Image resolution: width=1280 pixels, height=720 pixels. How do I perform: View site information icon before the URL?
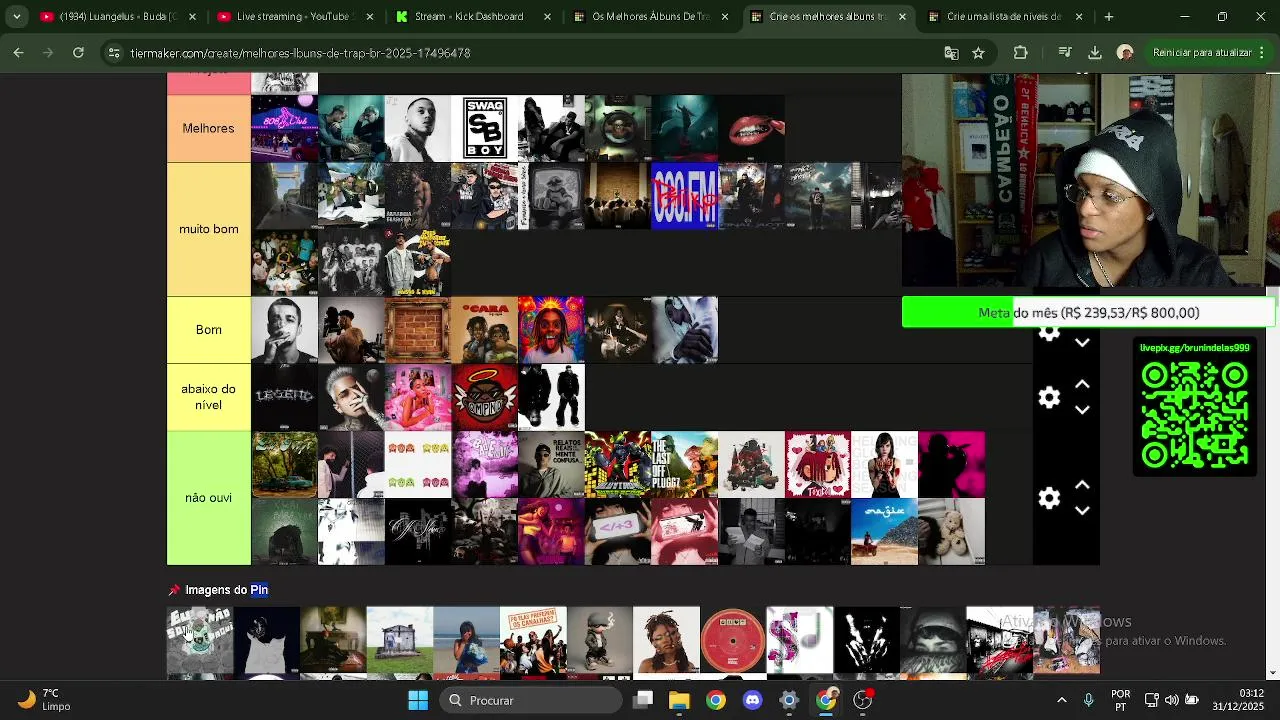point(114,53)
